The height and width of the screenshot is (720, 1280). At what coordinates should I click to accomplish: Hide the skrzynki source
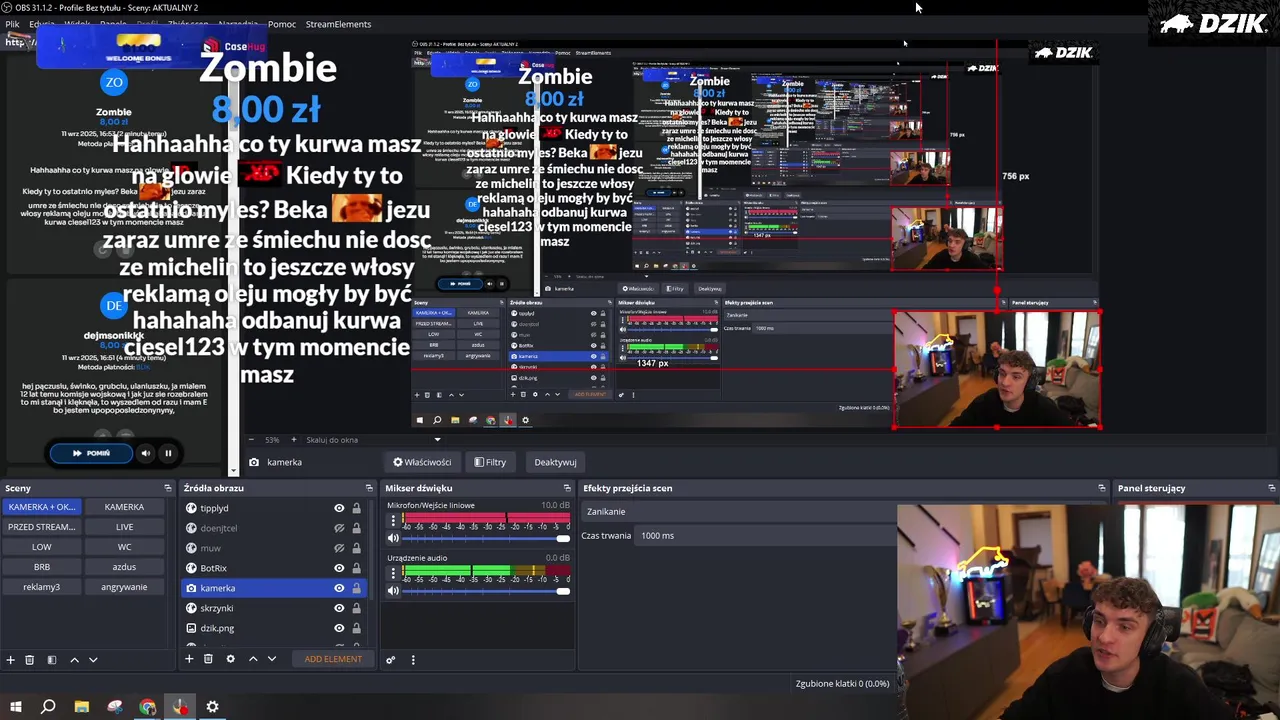click(339, 608)
